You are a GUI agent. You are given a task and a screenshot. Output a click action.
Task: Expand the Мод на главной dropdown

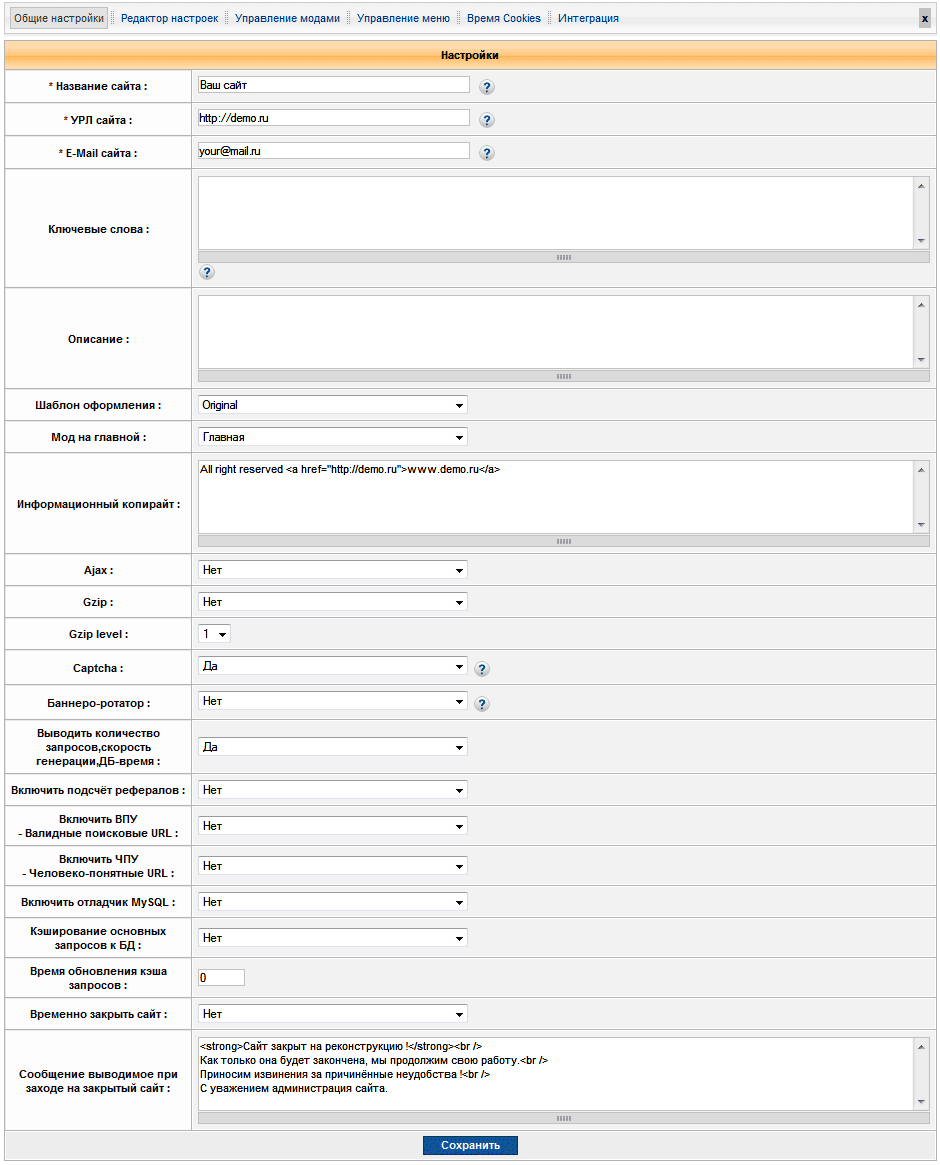pyautogui.click(x=332, y=437)
